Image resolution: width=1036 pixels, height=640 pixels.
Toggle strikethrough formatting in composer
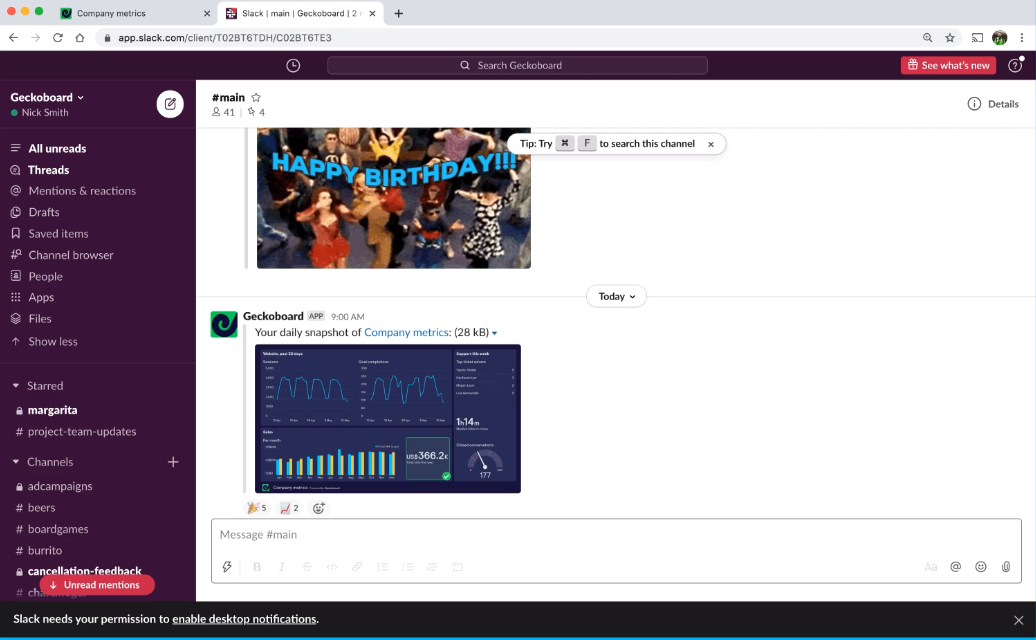[x=306, y=567]
